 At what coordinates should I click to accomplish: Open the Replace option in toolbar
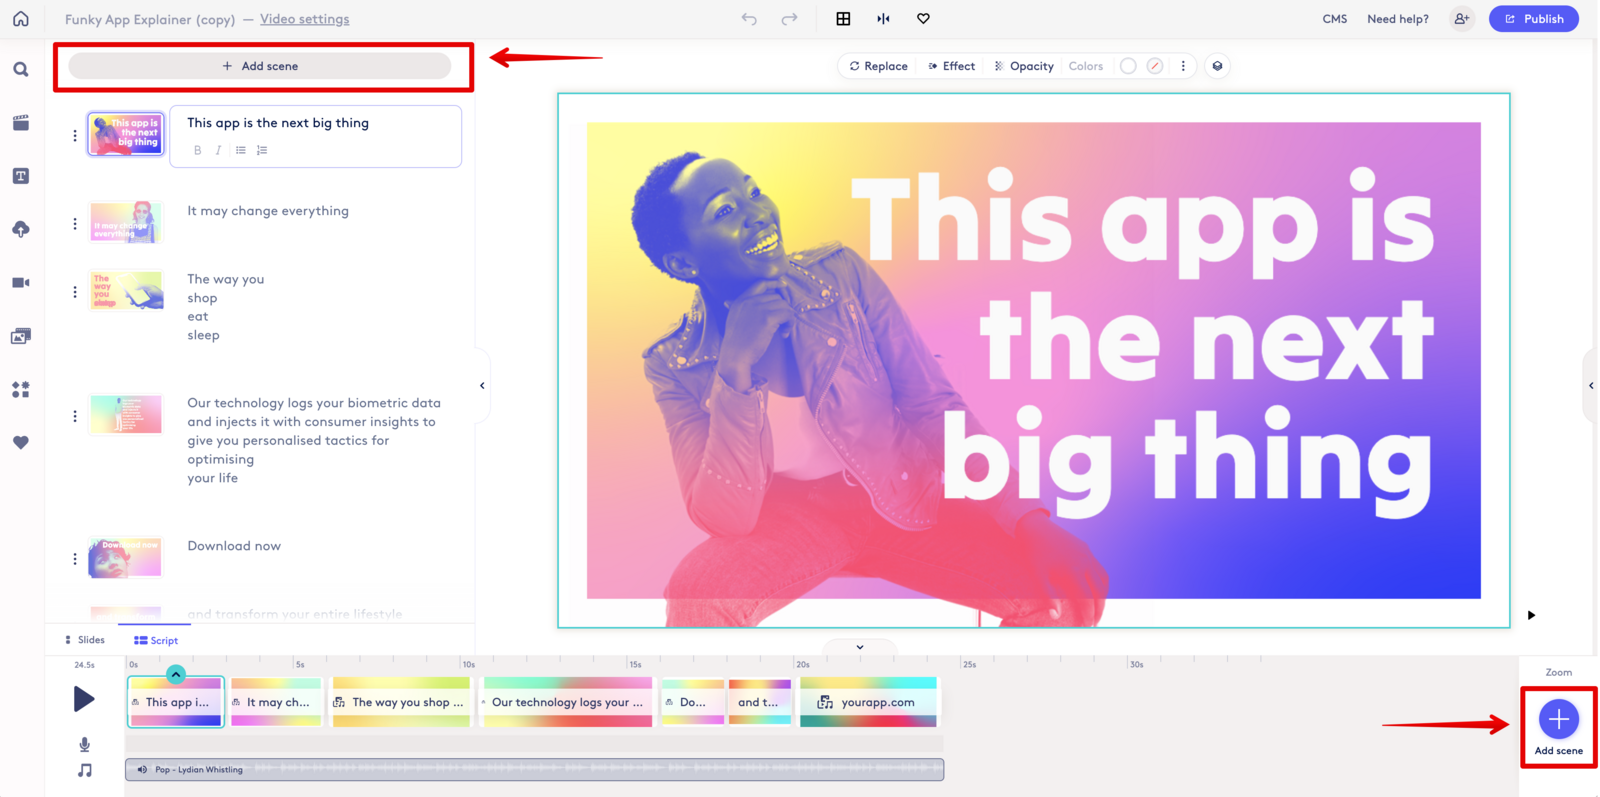tap(879, 66)
